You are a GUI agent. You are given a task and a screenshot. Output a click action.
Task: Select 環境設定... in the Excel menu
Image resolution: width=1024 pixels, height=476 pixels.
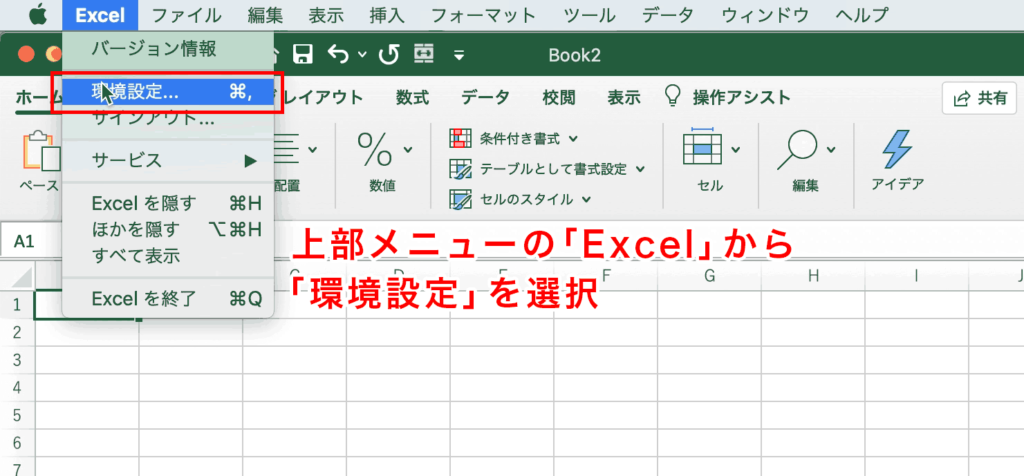click(168, 92)
